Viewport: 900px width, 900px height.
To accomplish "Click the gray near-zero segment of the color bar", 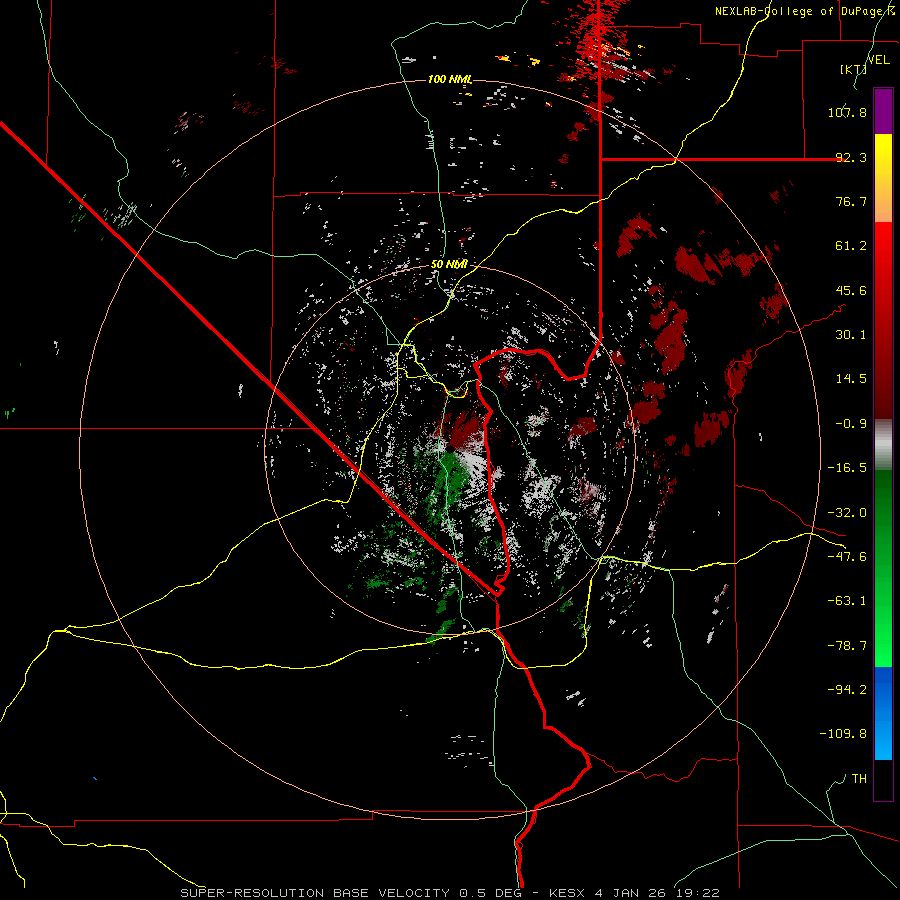I will tap(883, 445).
